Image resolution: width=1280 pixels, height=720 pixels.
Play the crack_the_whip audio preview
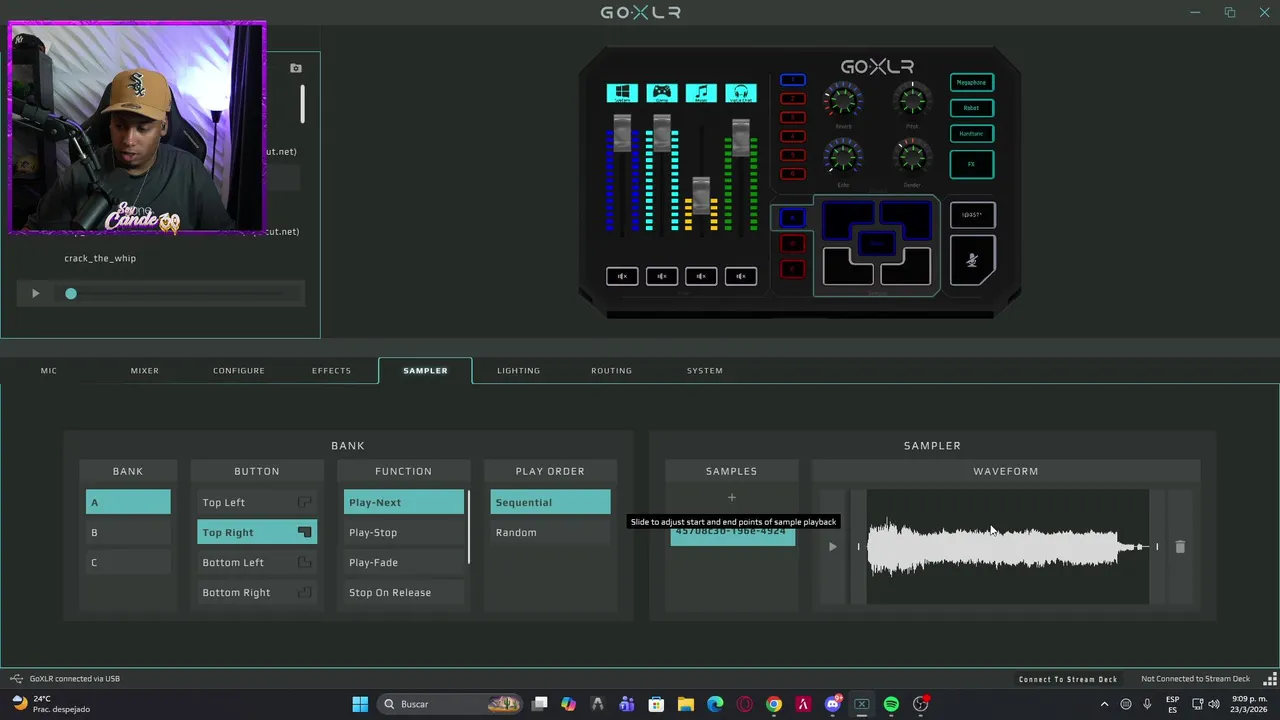[x=35, y=293]
